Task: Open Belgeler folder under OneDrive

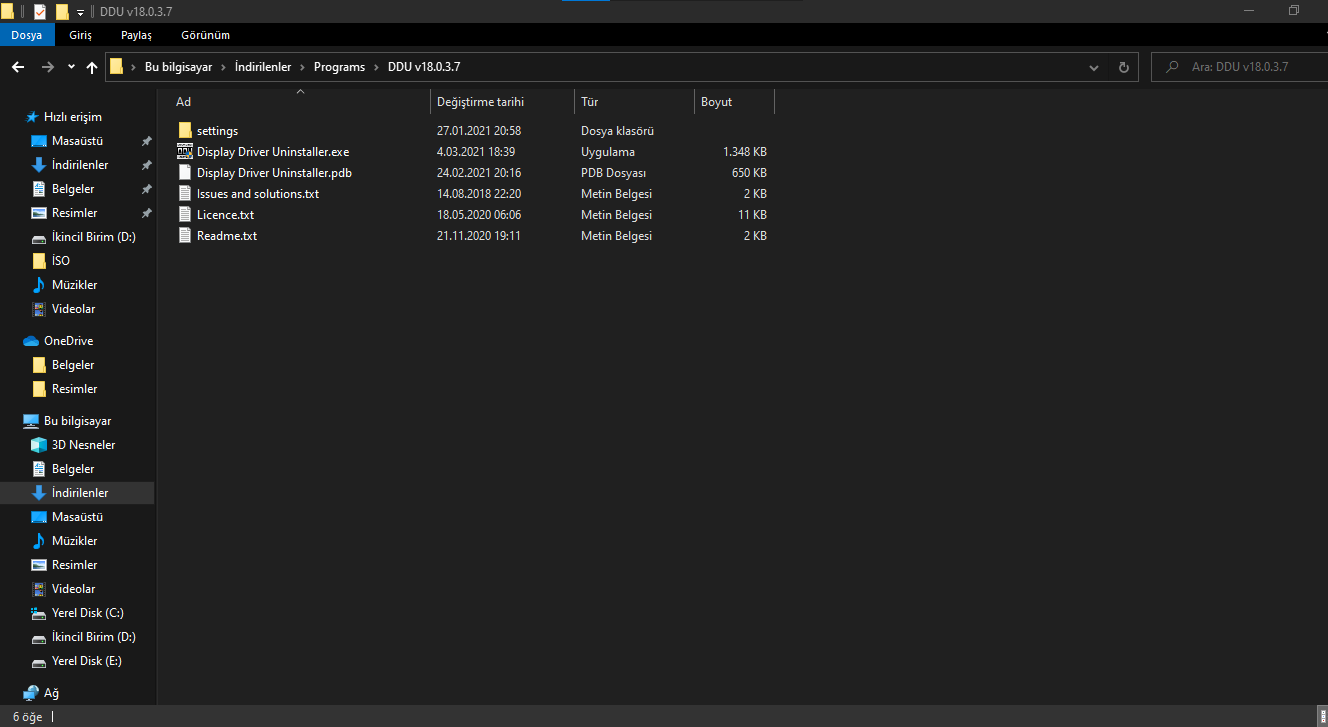Action: coord(73,365)
